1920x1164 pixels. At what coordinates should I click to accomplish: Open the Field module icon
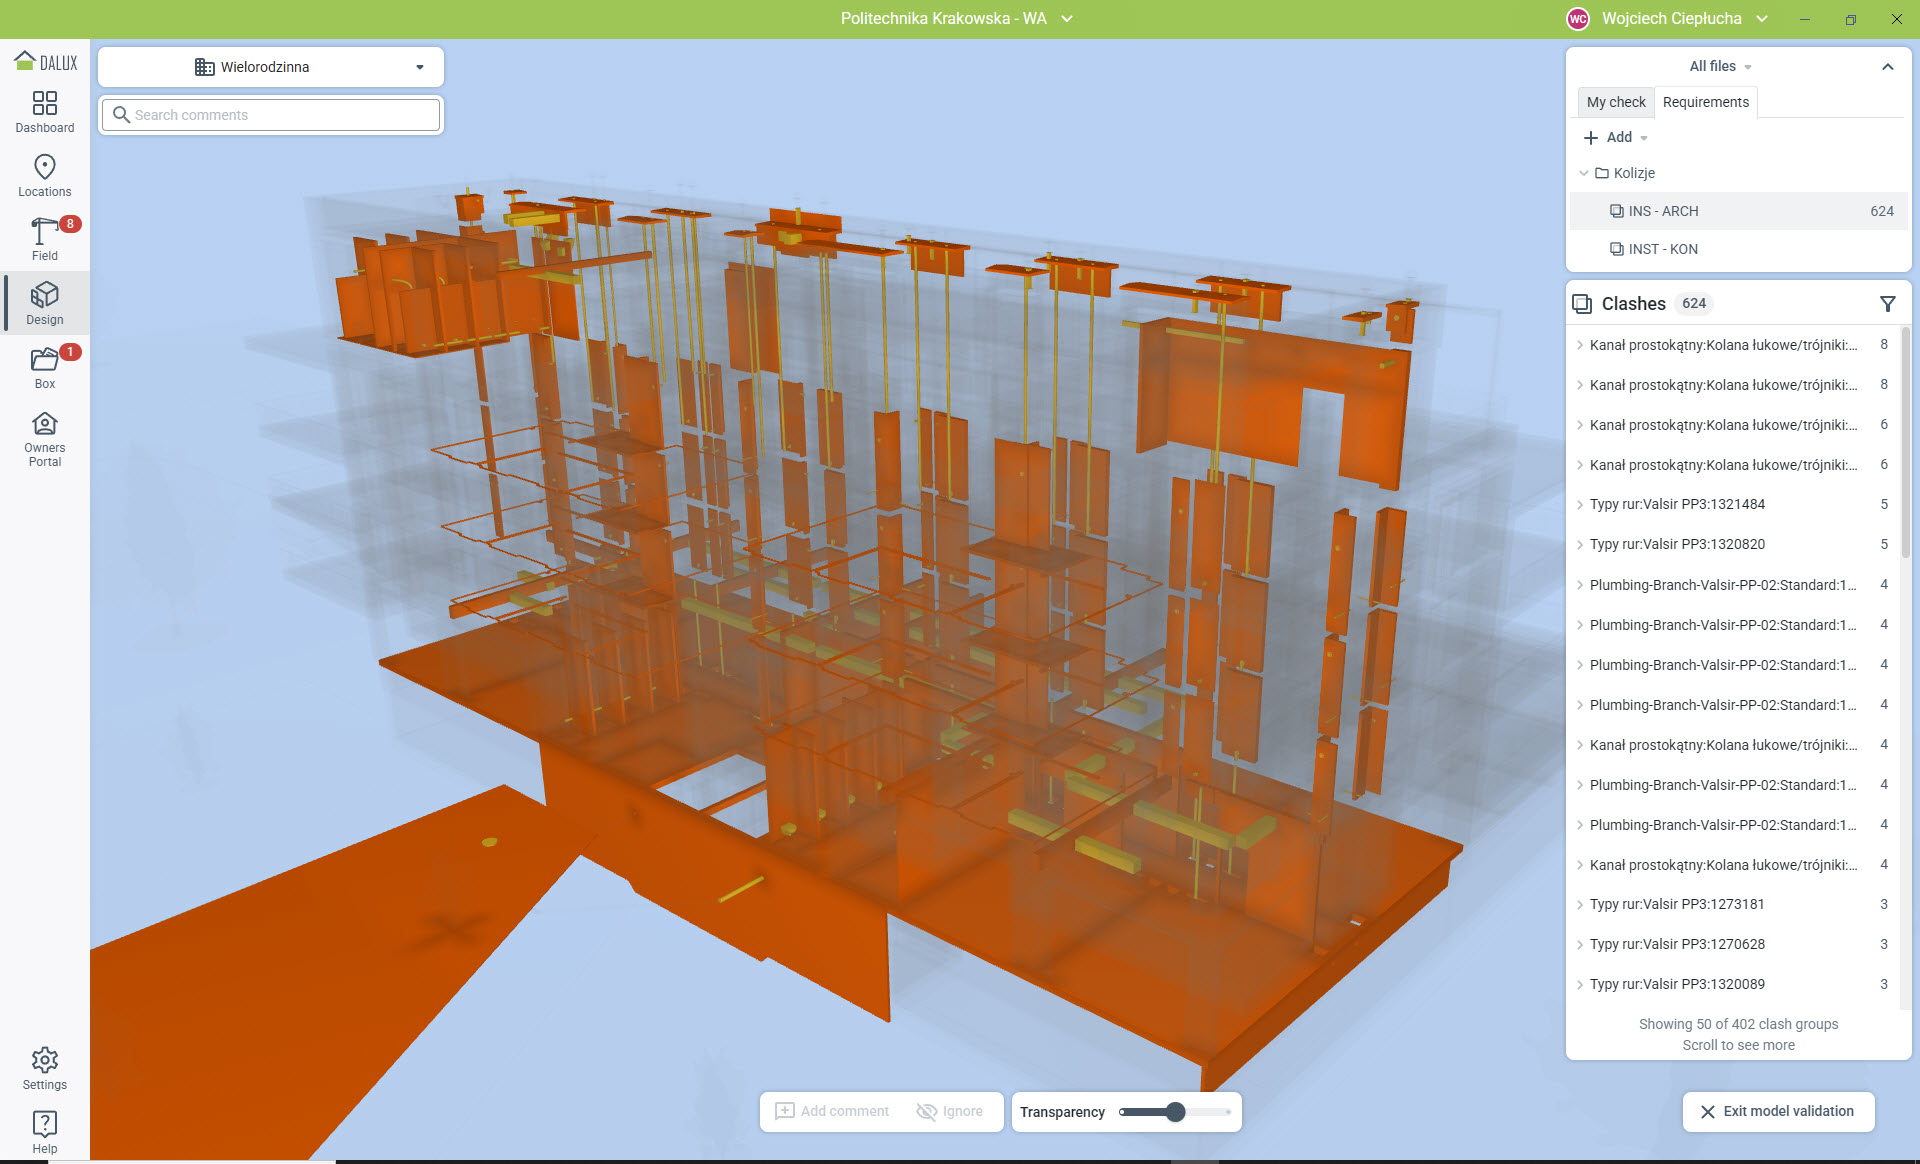click(45, 239)
